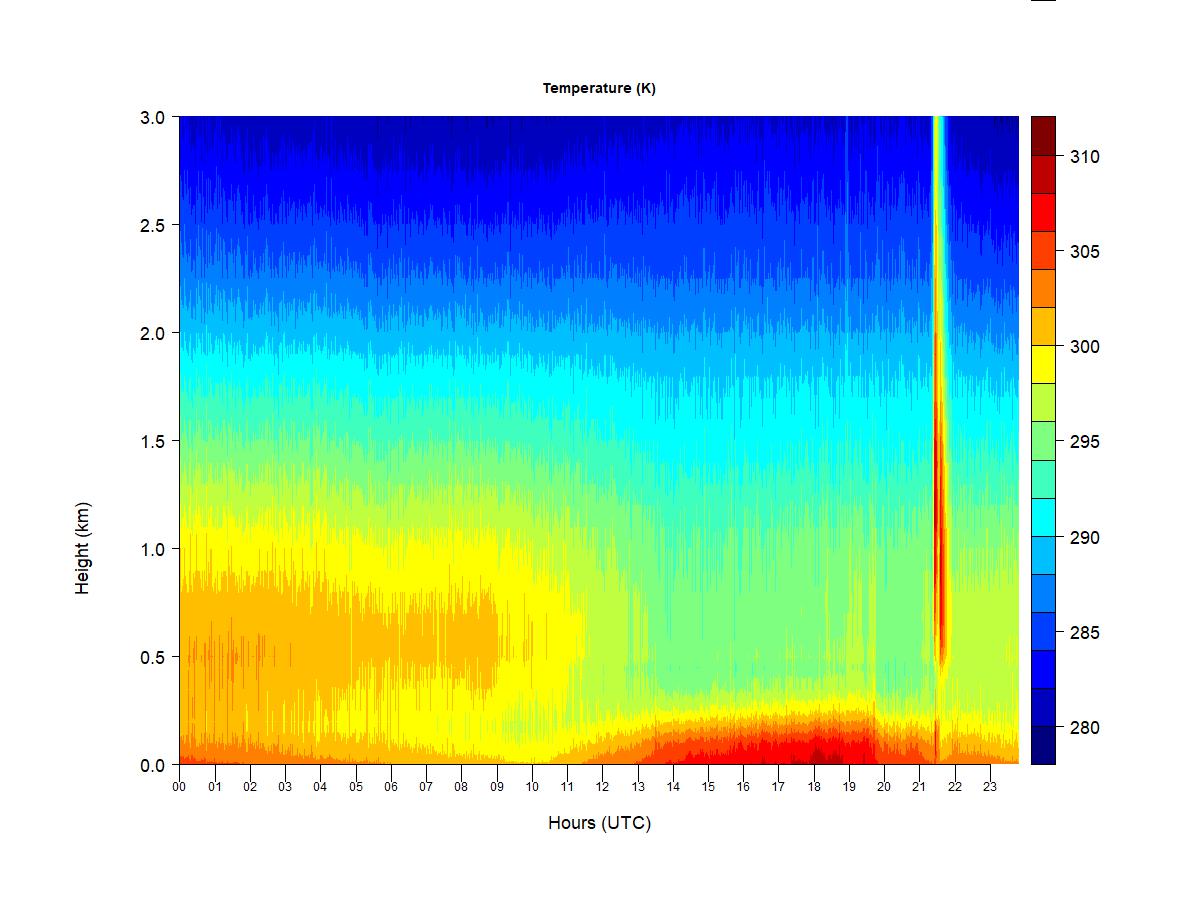Click the 03 hour tick label

[x=285, y=787]
